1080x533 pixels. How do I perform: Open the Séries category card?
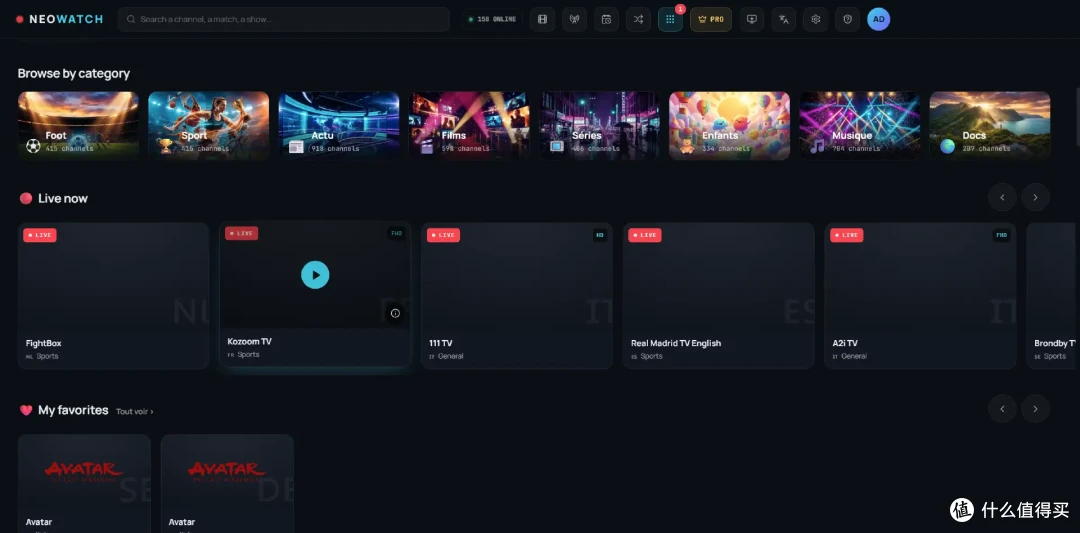(x=599, y=126)
